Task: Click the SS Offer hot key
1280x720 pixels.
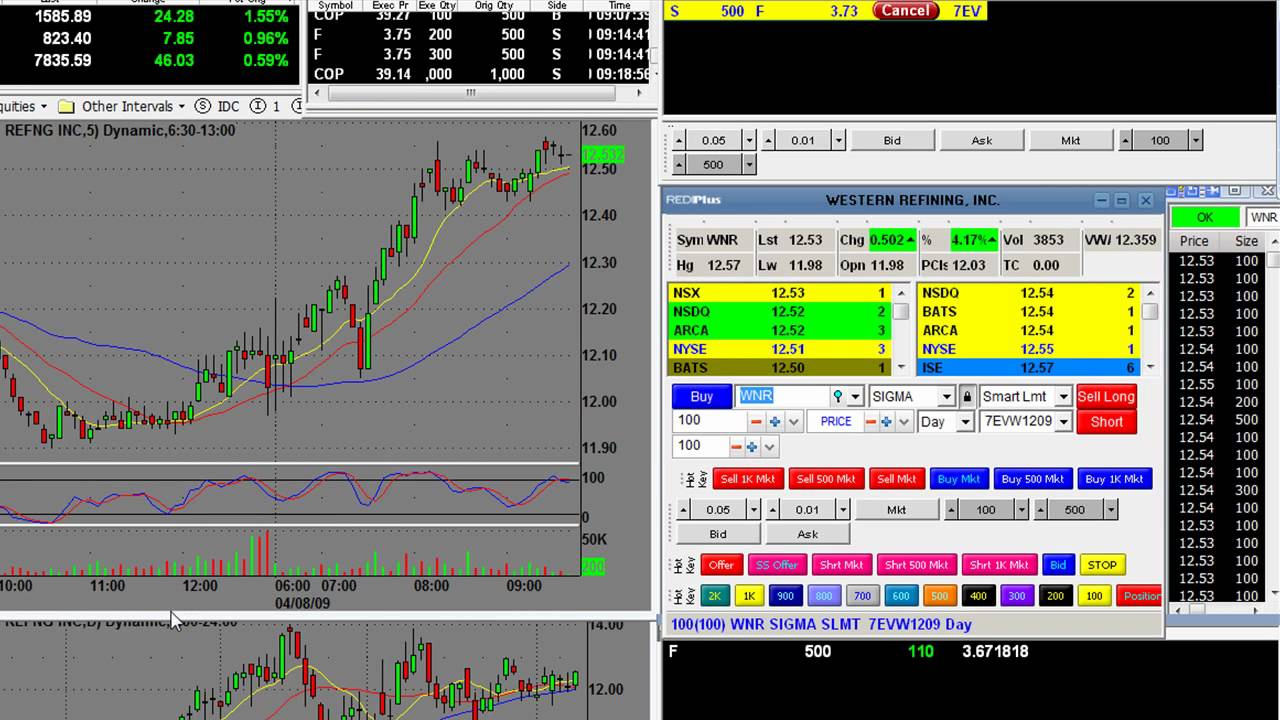Action: (777, 565)
